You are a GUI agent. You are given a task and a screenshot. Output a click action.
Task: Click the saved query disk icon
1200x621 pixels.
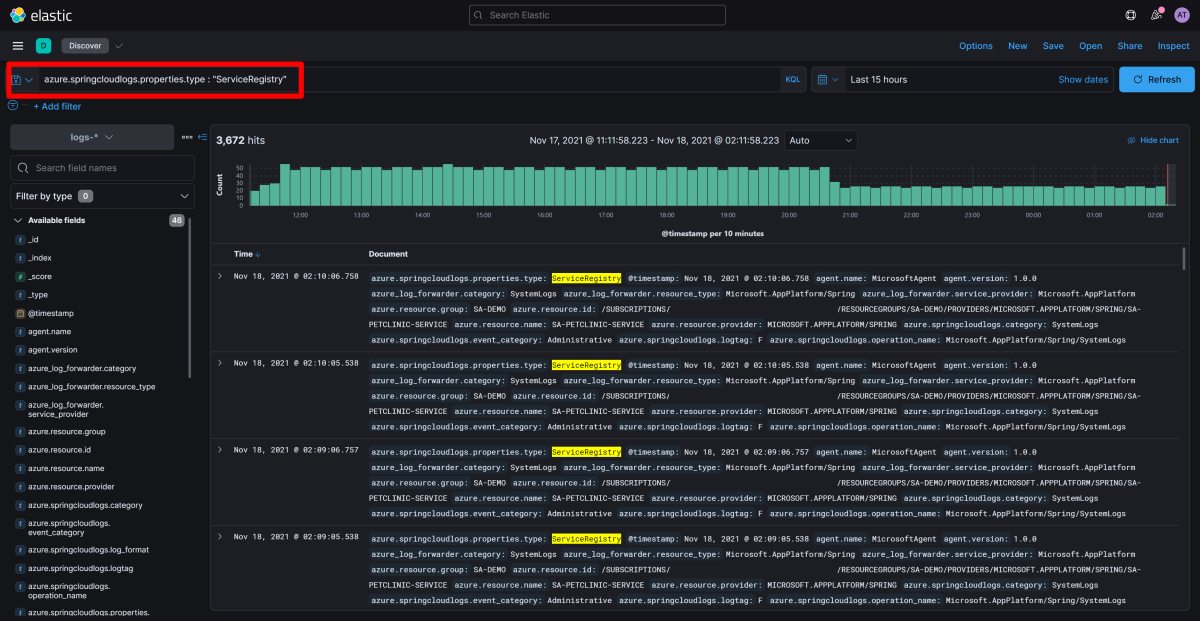(x=17, y=79)
